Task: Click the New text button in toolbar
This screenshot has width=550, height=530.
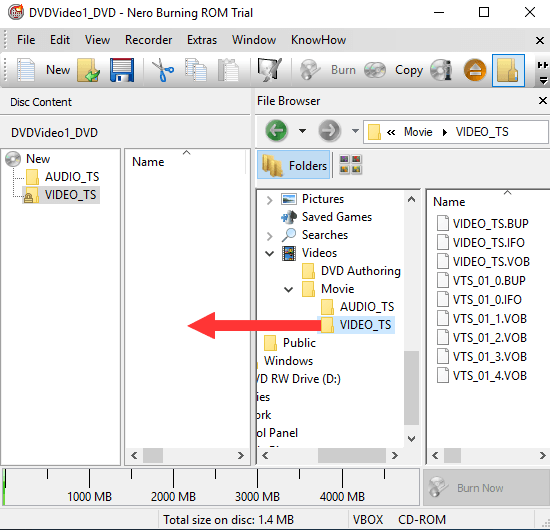Action: coord(58,70)
